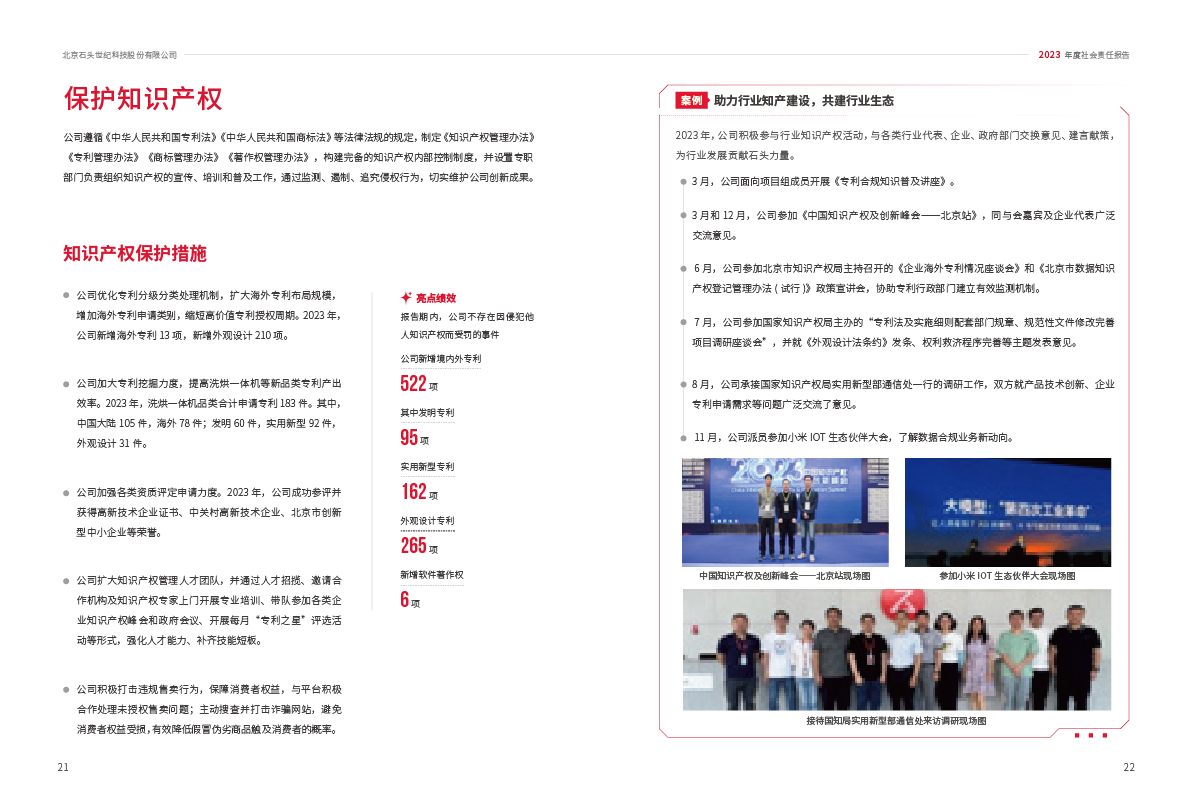1192x809 pixels.
Task: Click the 实用新型专利 number 162
Action: coord(413,491)
